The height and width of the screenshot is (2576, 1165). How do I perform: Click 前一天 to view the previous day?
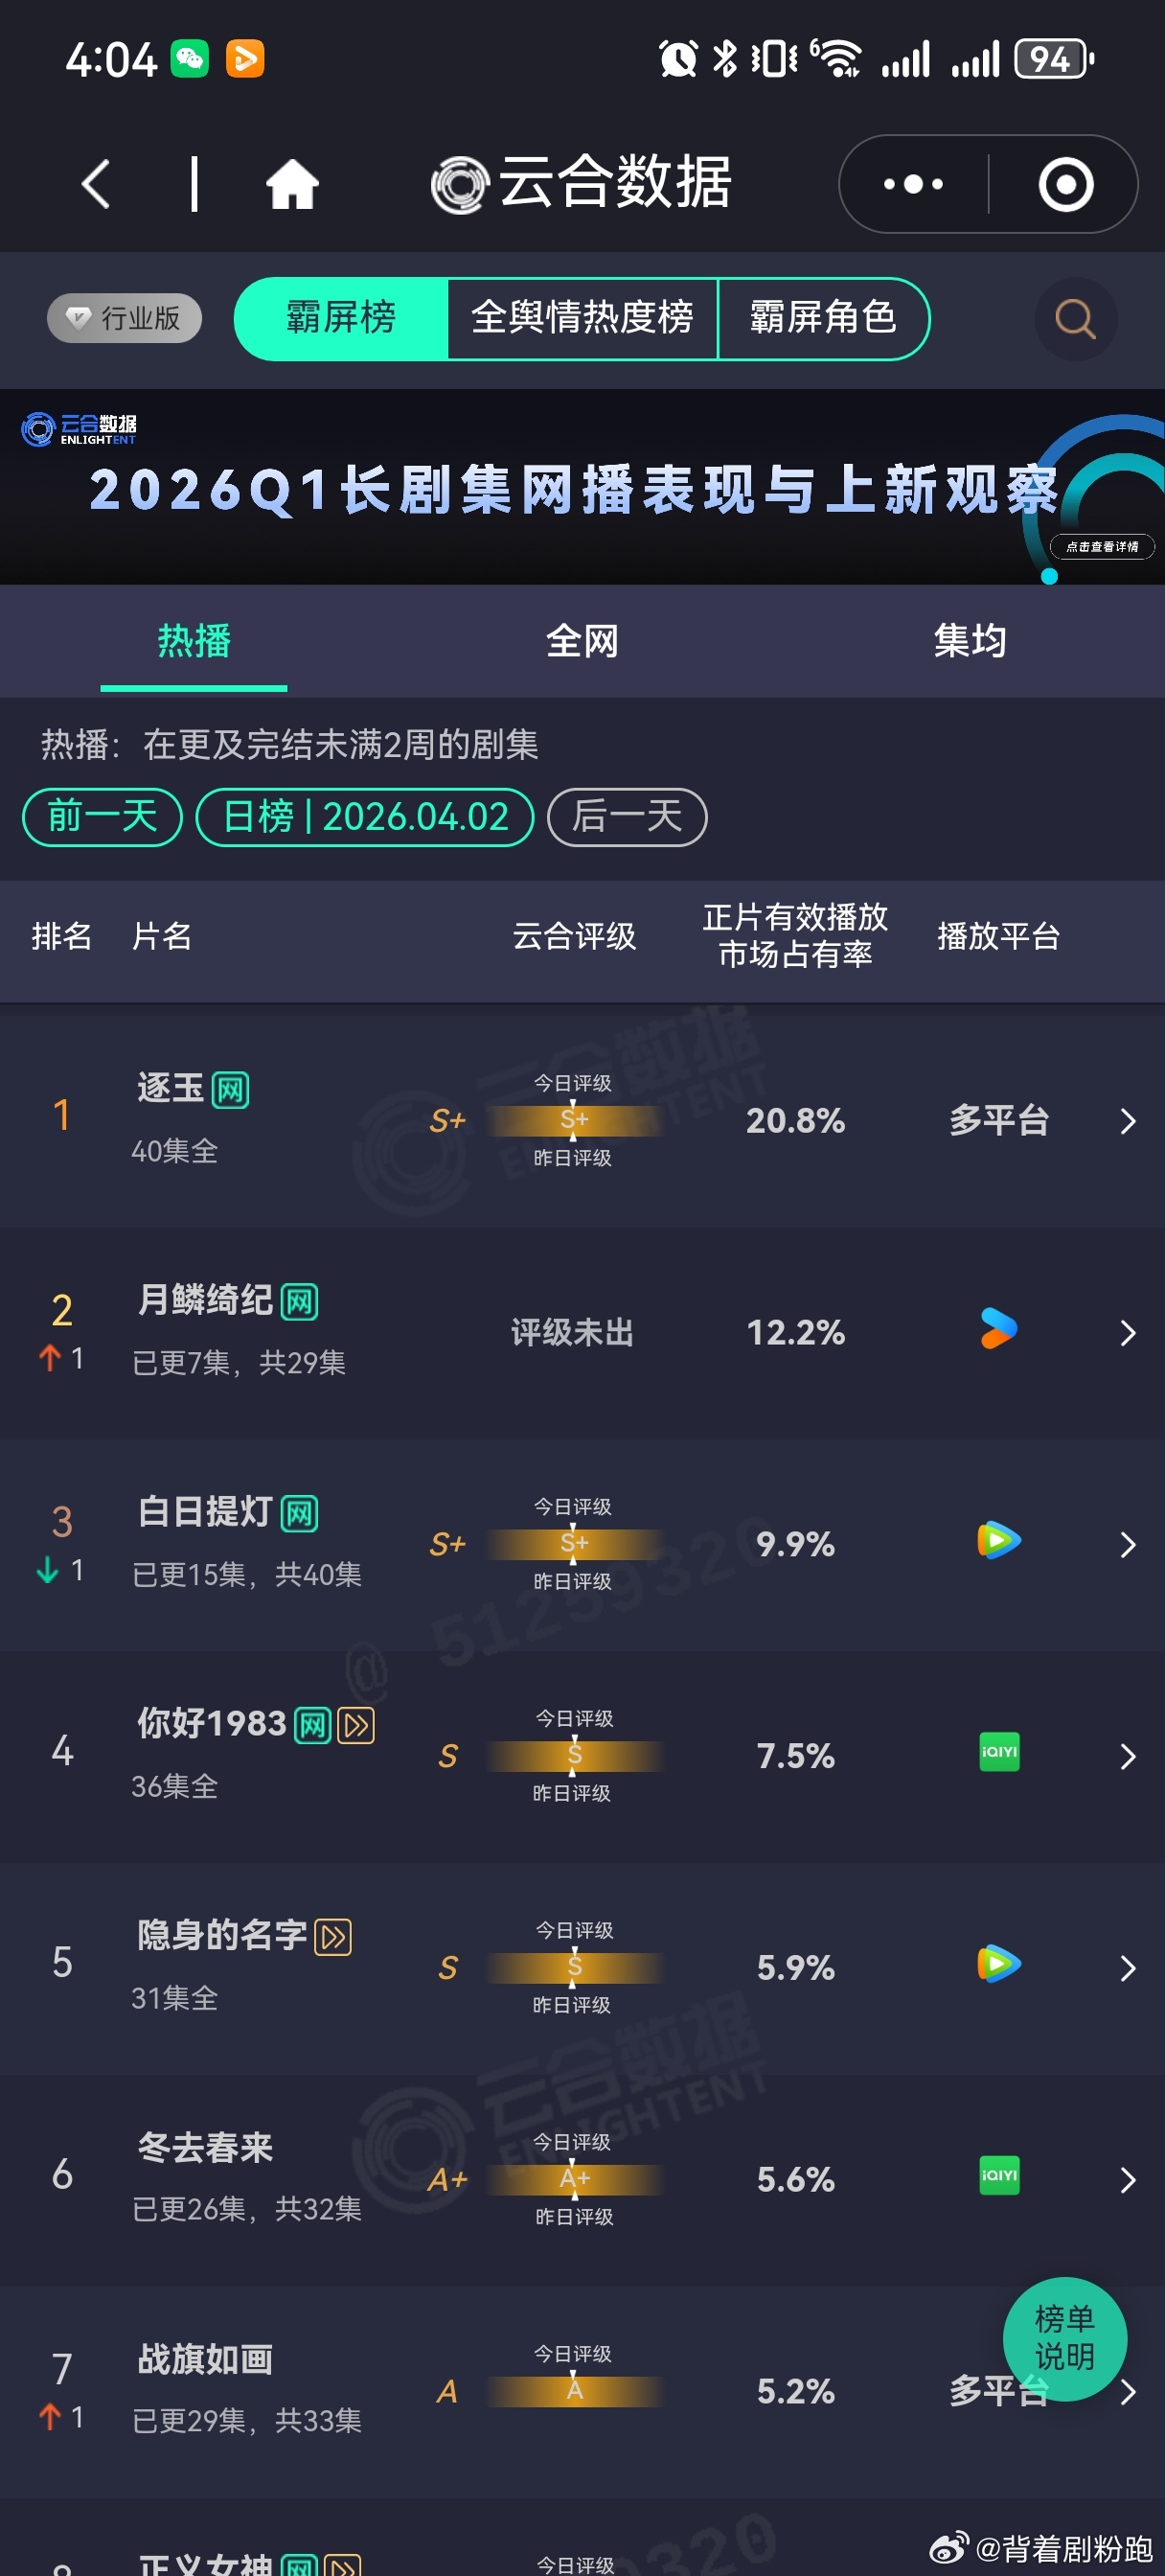pos(100,817)
